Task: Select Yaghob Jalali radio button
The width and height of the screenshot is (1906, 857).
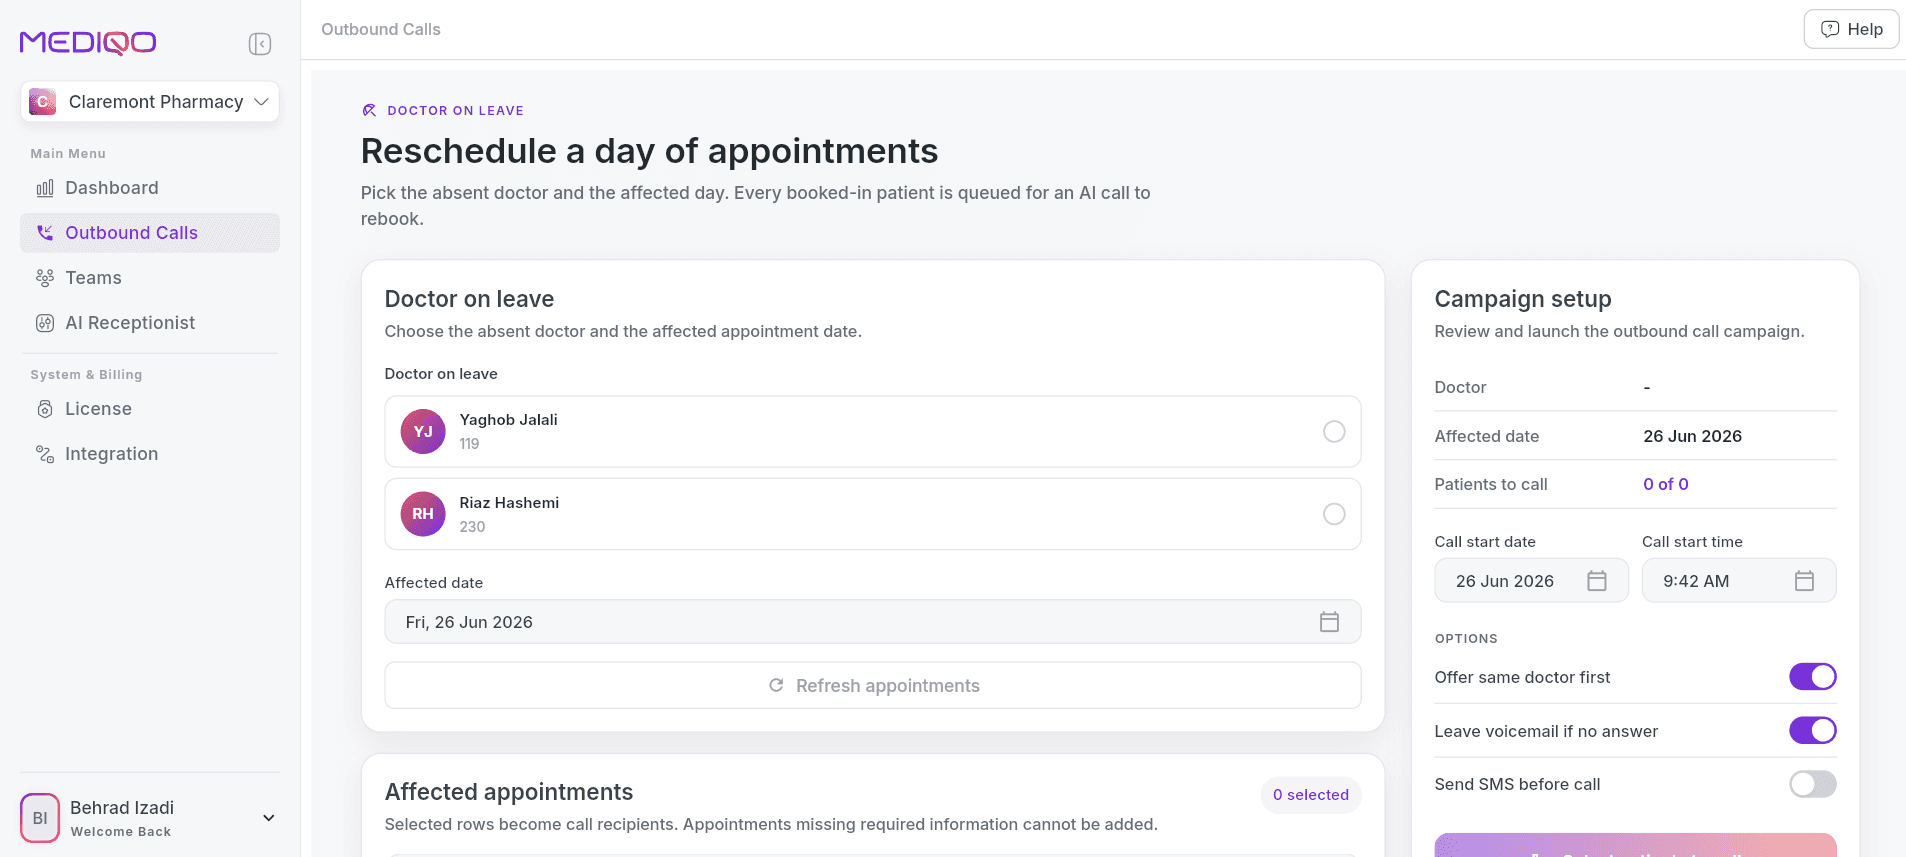Action: coord(1334,432)
